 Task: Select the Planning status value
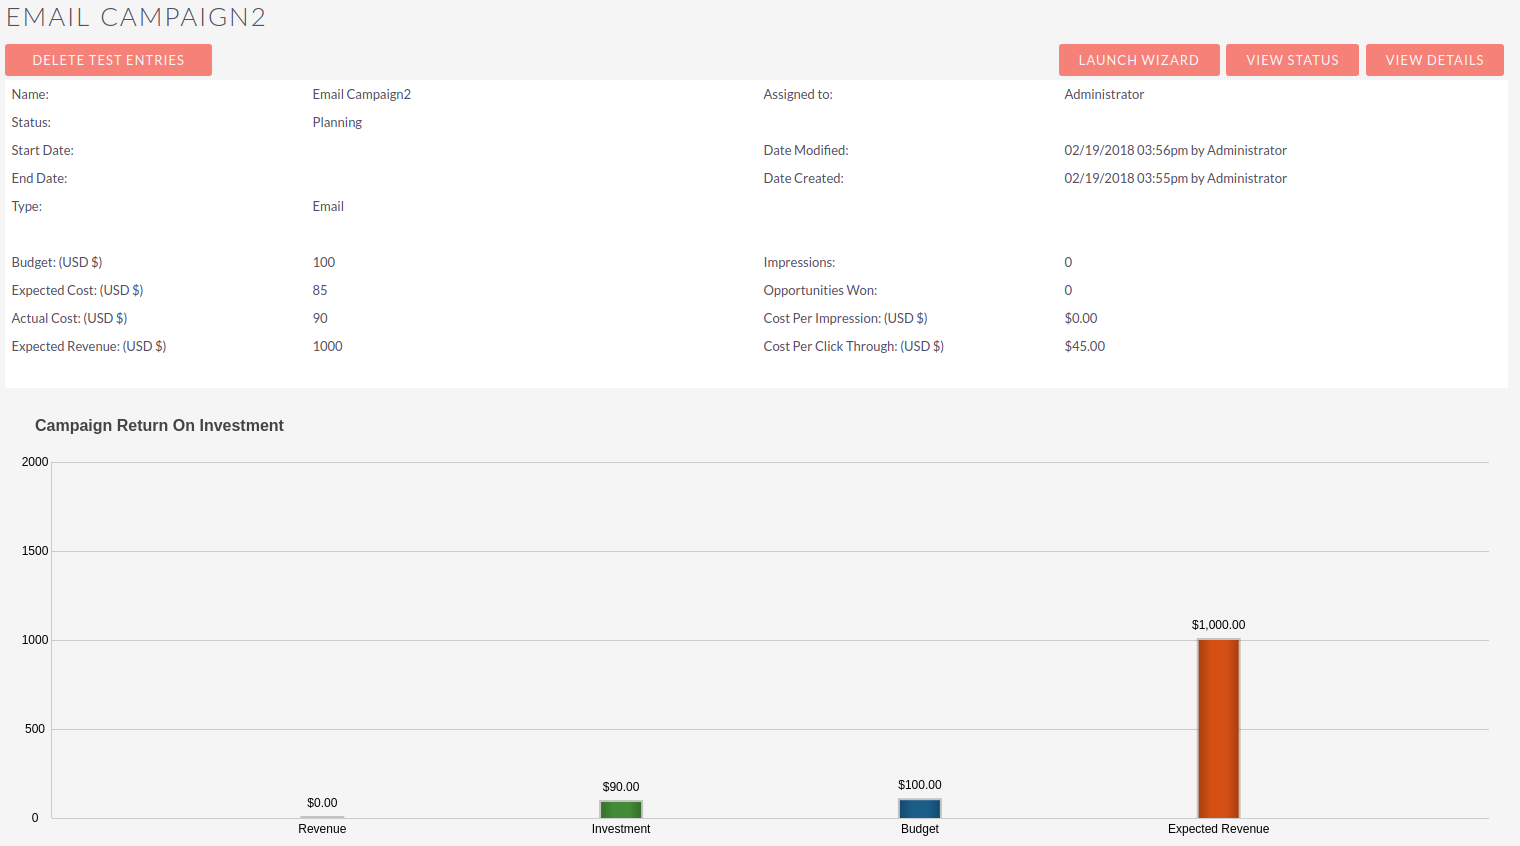coord(337,122)
